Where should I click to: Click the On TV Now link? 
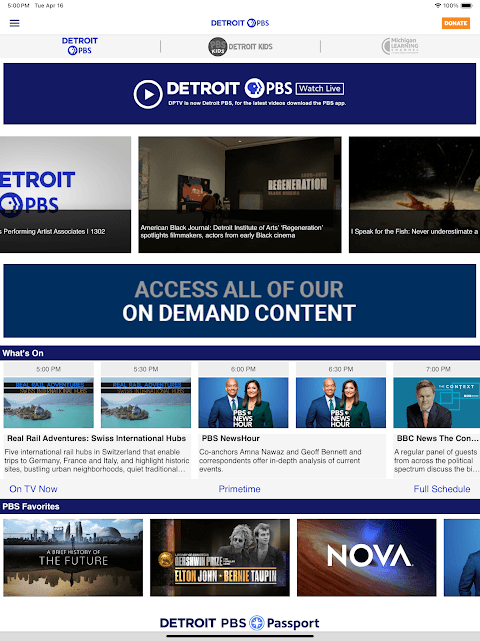(x=34, y=489)
